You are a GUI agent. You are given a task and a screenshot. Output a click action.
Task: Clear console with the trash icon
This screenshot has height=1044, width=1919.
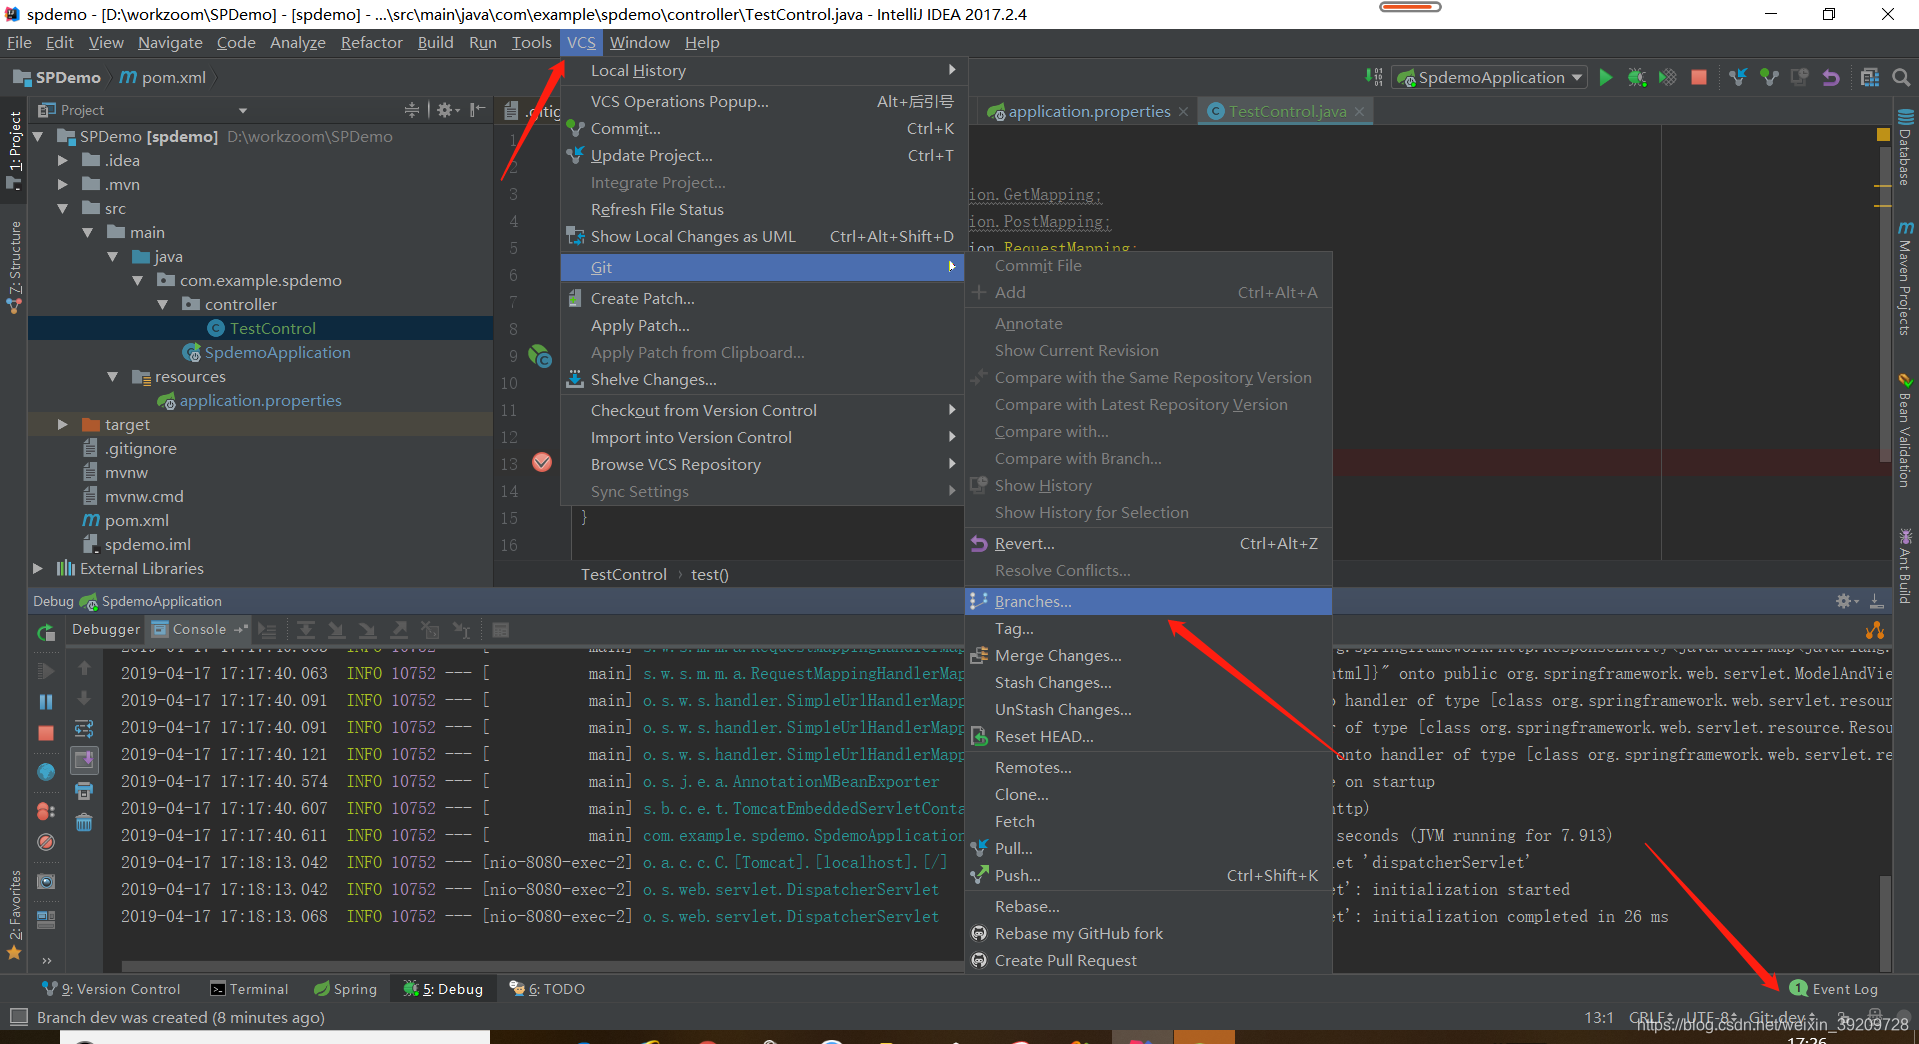pos(84,822)
